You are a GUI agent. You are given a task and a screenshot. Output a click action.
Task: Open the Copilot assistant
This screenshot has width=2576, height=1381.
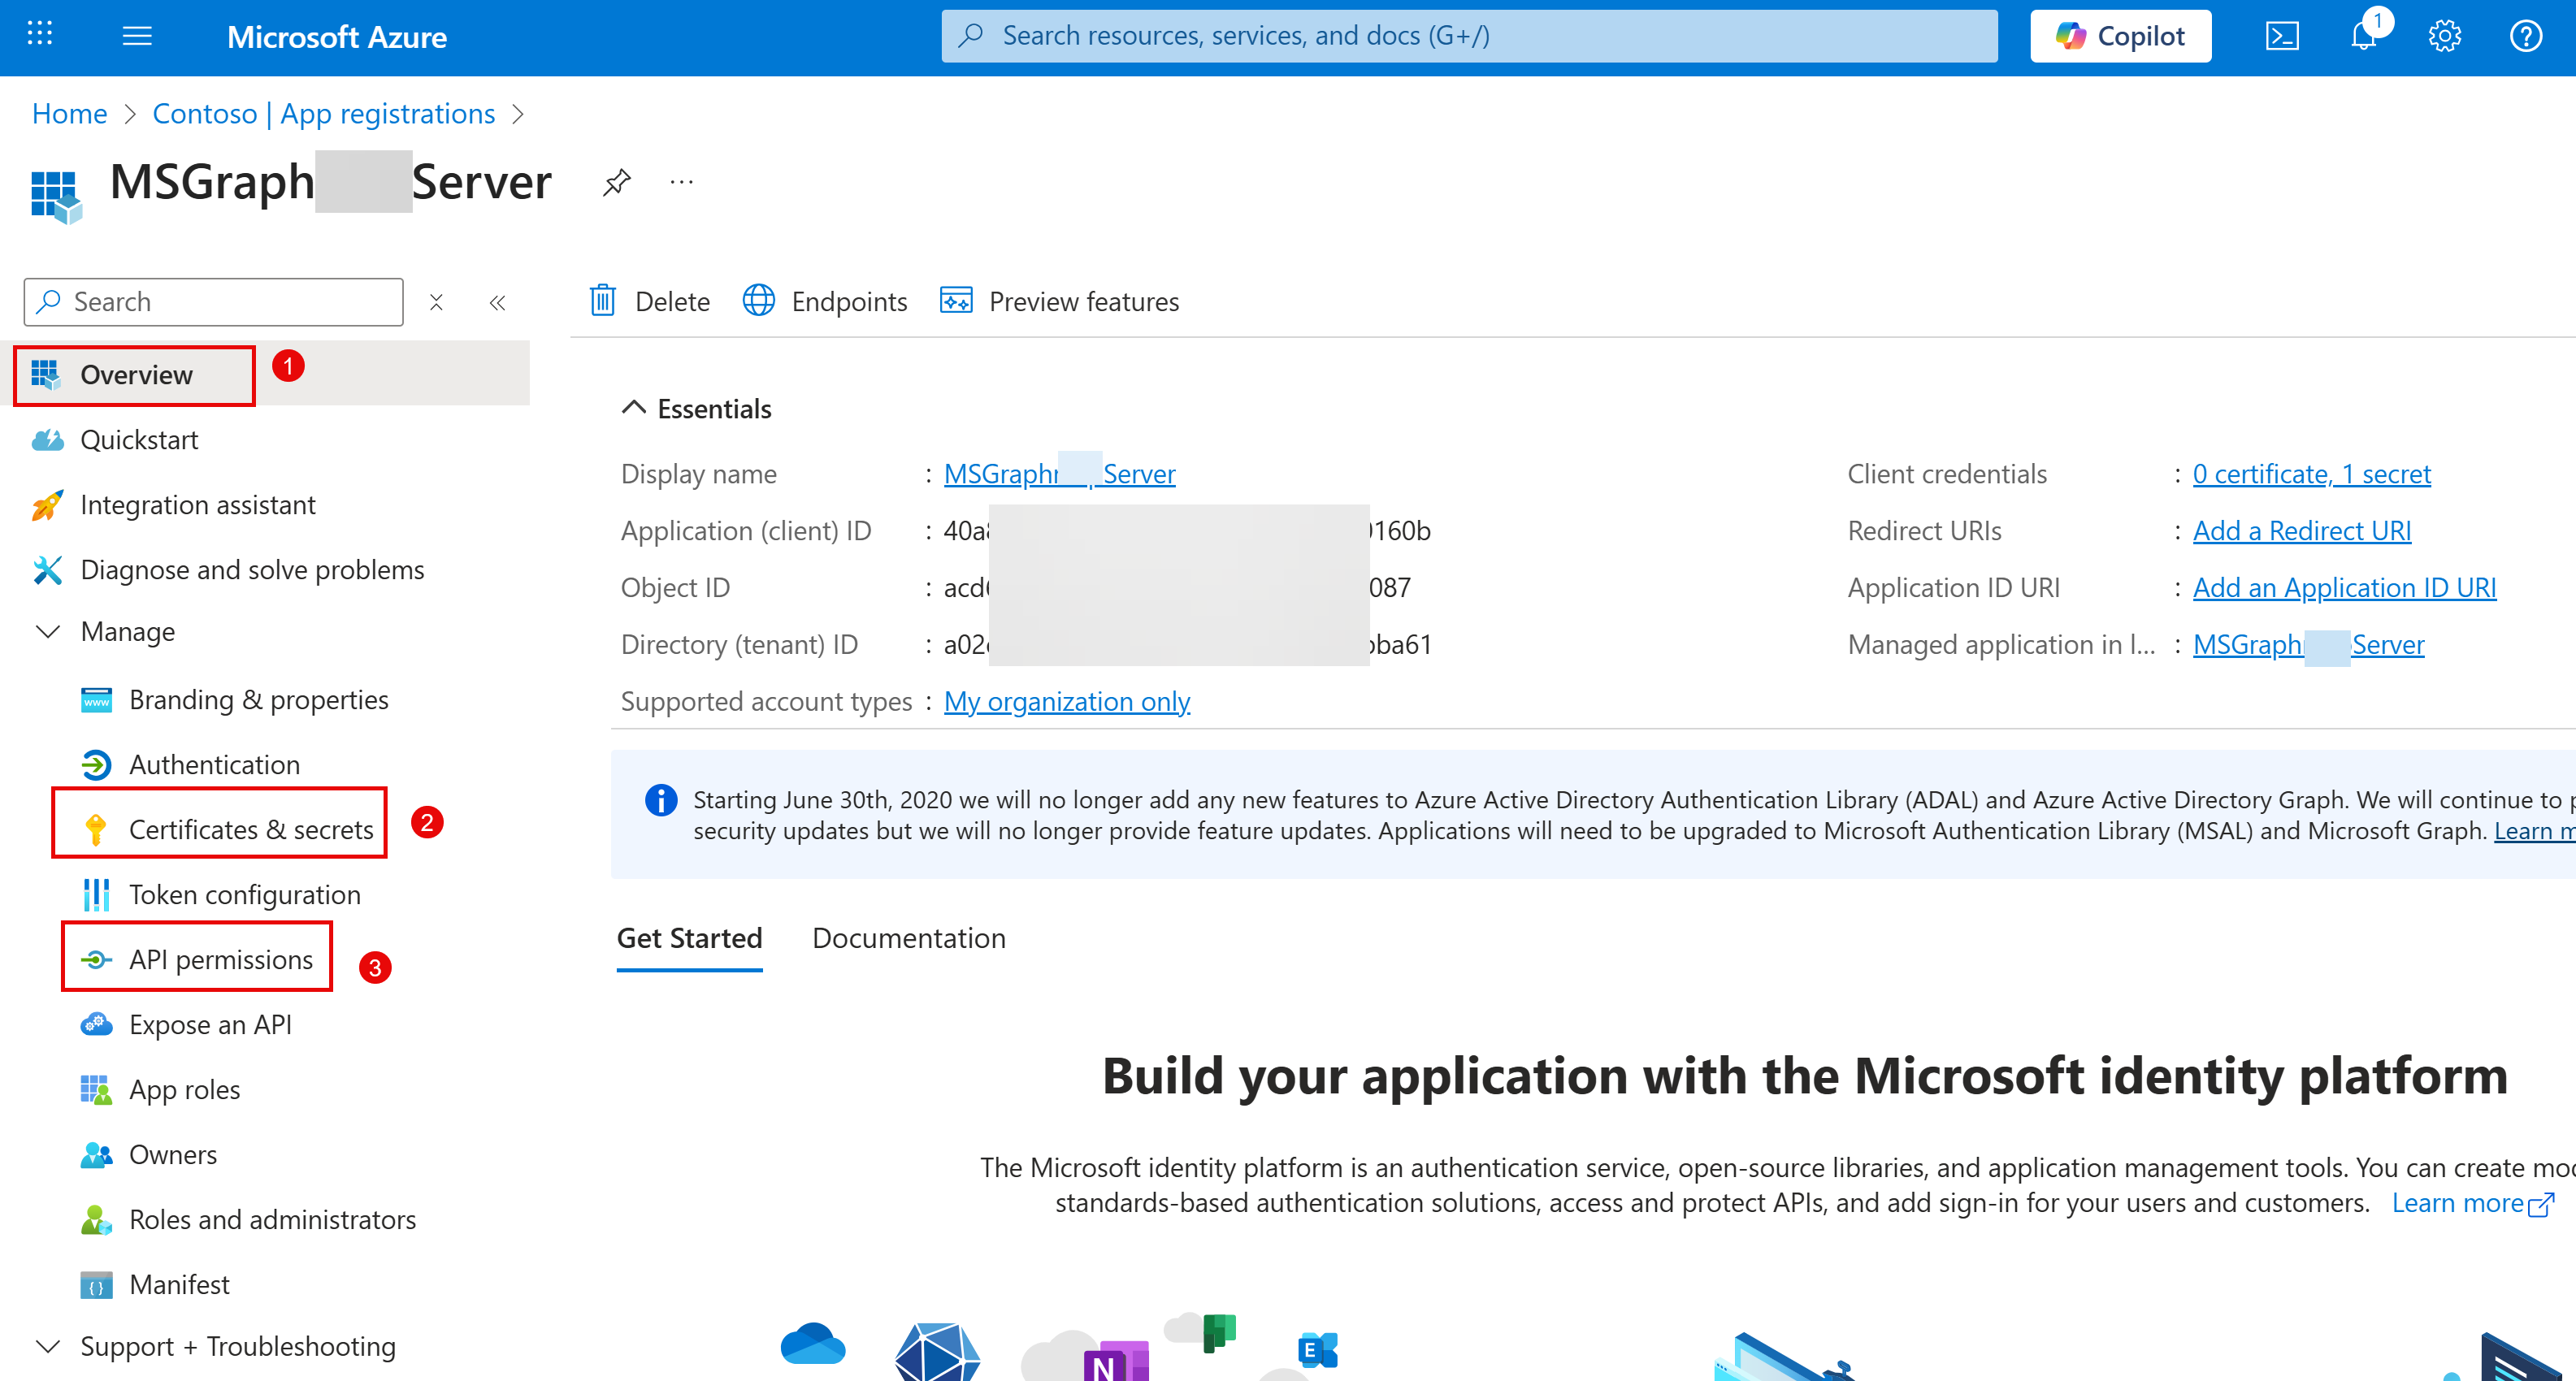click(x=2120, y=35)
